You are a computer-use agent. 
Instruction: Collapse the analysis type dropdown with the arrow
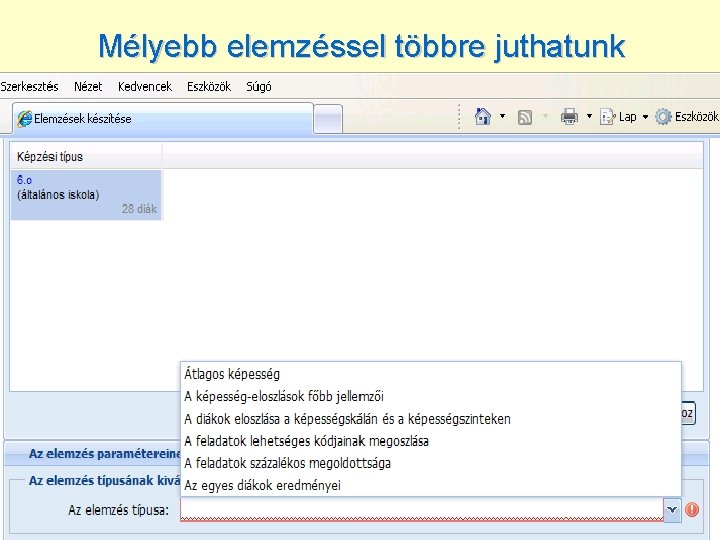pos(672,510)
